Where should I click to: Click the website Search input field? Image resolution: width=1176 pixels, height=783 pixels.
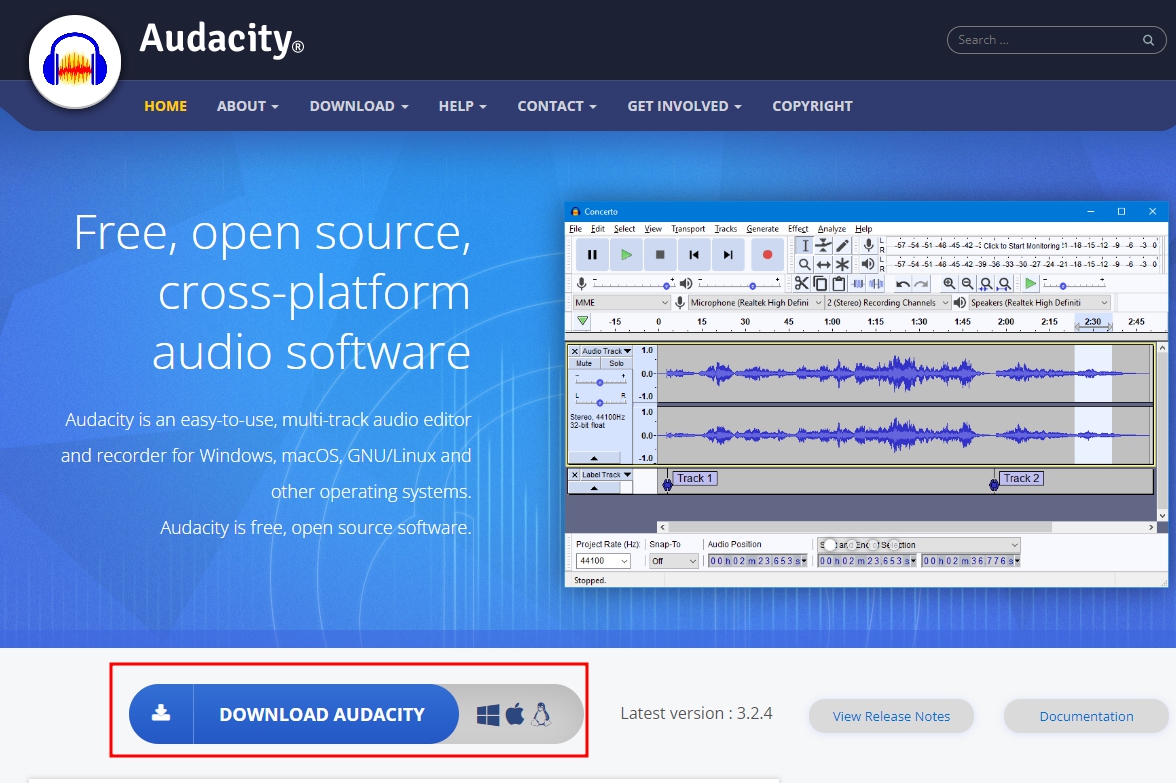(1057, 40)
